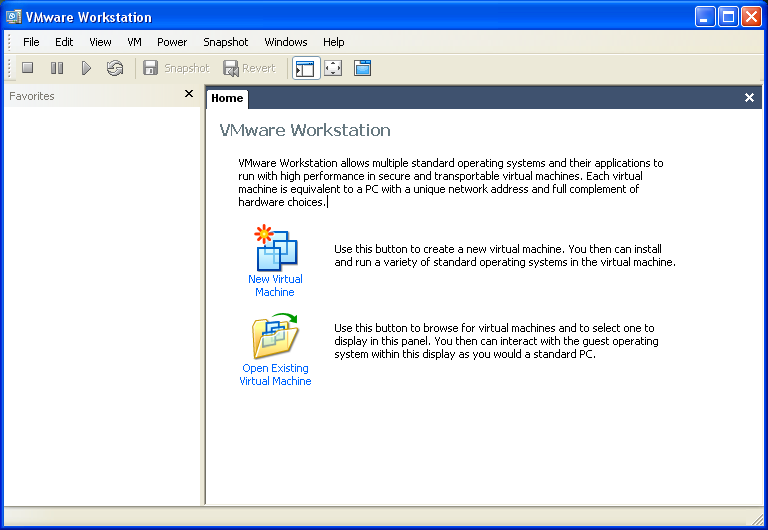768x530 pixels.
Task: Click the Power Off stop button
Action: (x=28, y=68)
